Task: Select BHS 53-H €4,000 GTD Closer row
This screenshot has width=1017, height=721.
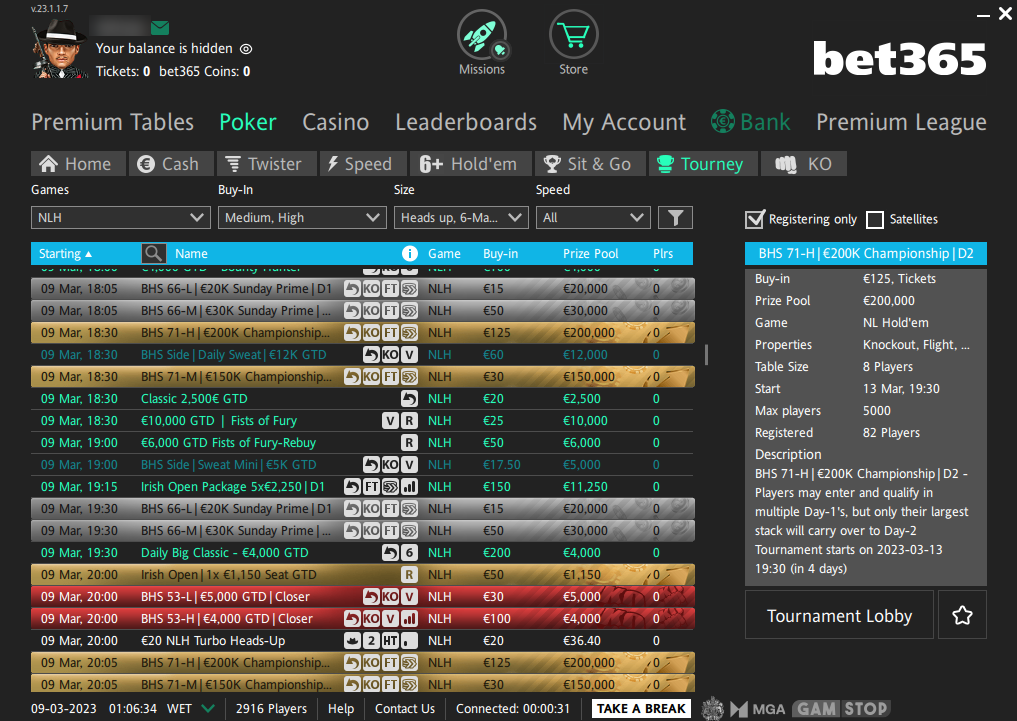Action: pyautogui.click(x=362, y=619)
